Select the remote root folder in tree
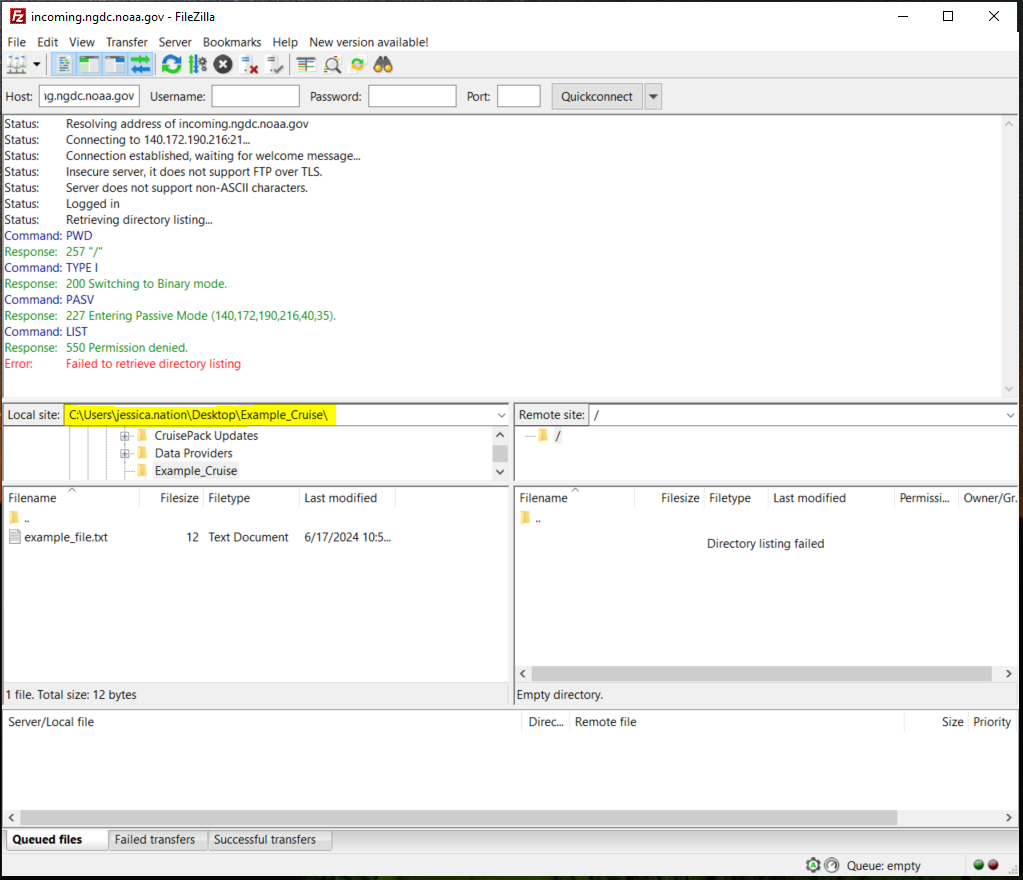The image size is (1023, 880). [558, 436]
